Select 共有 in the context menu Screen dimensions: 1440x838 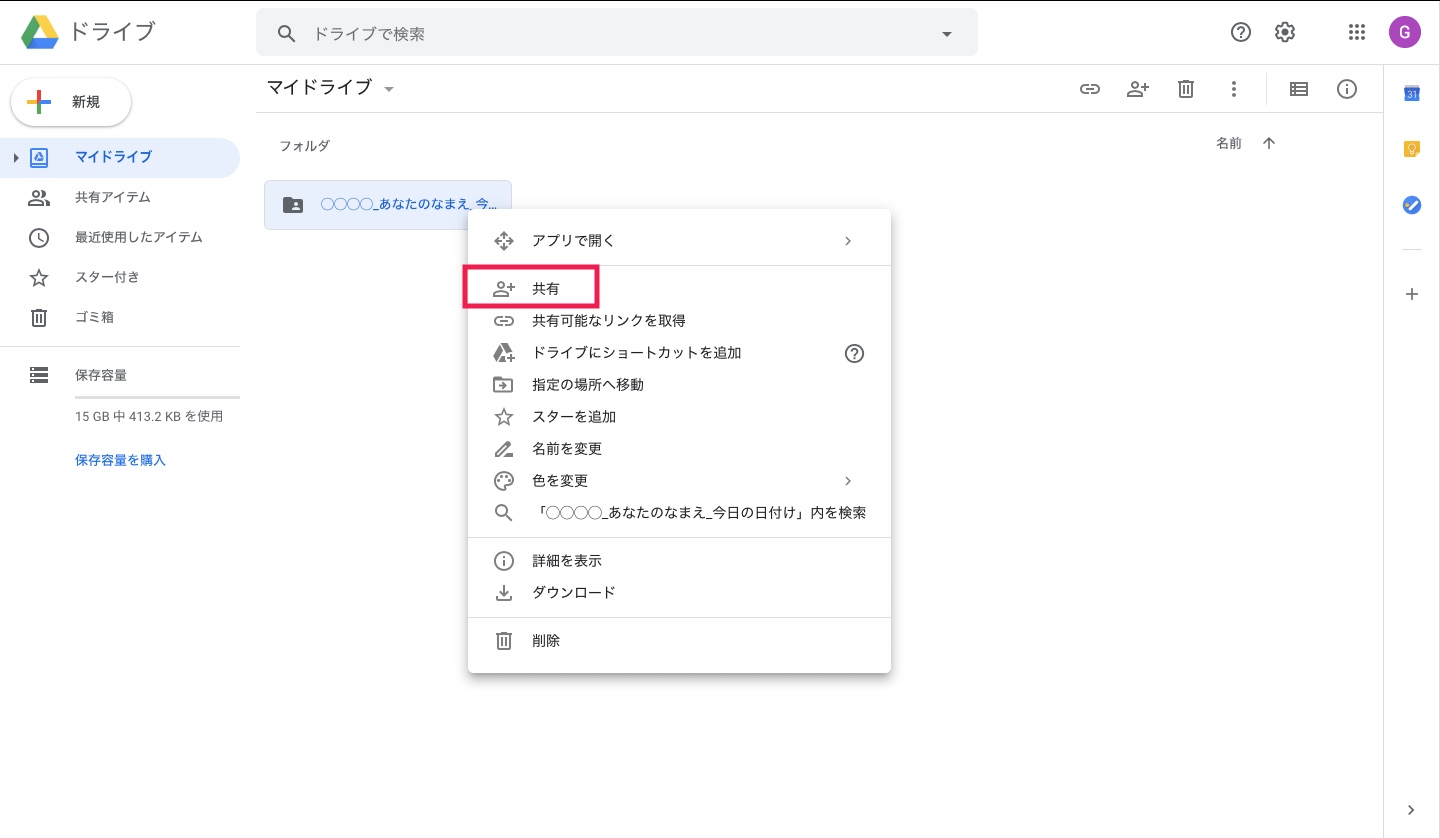point(679,289)
